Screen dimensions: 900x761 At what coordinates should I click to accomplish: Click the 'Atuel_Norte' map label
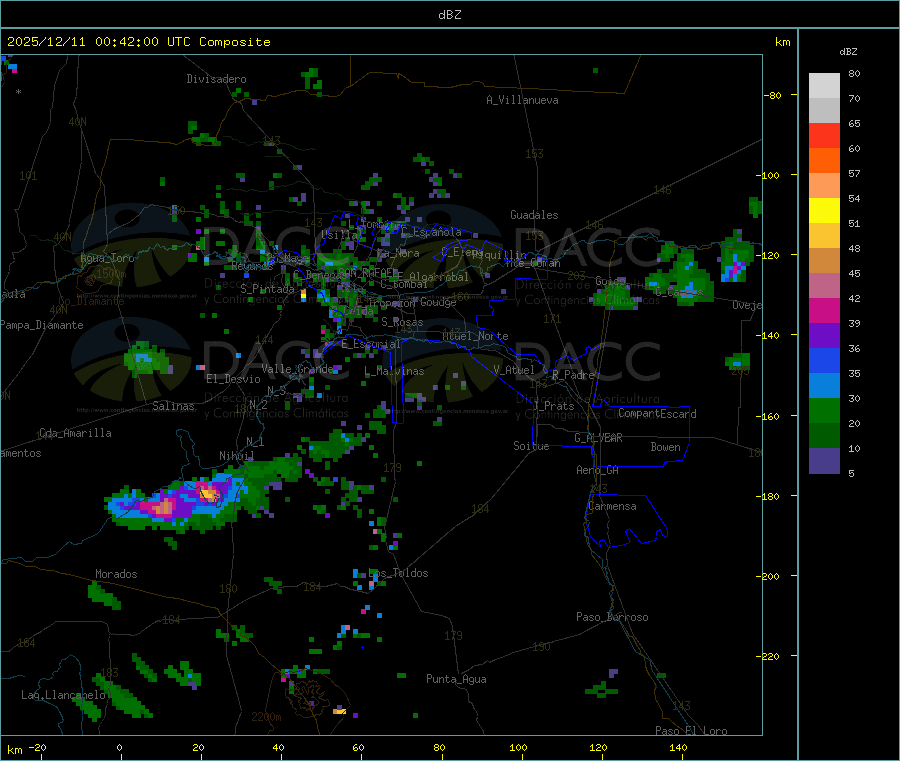[475, 336]
